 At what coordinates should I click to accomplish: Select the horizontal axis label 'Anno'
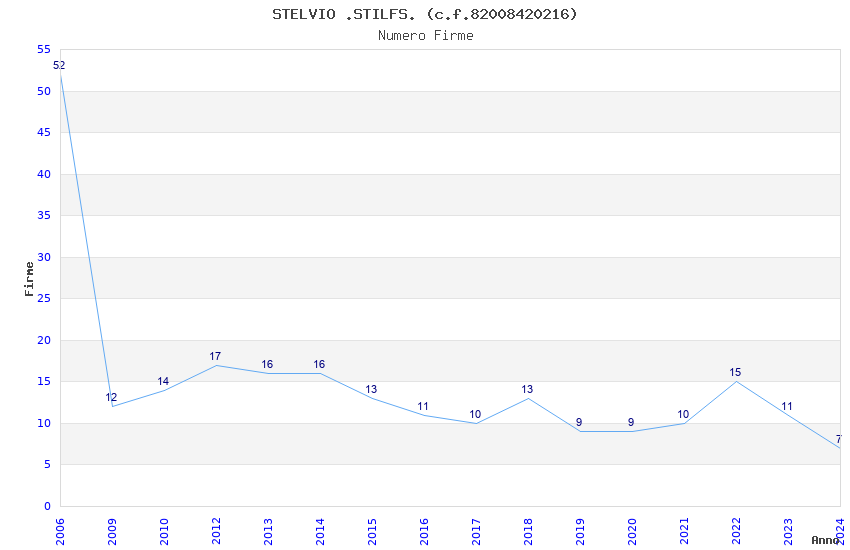825,540
